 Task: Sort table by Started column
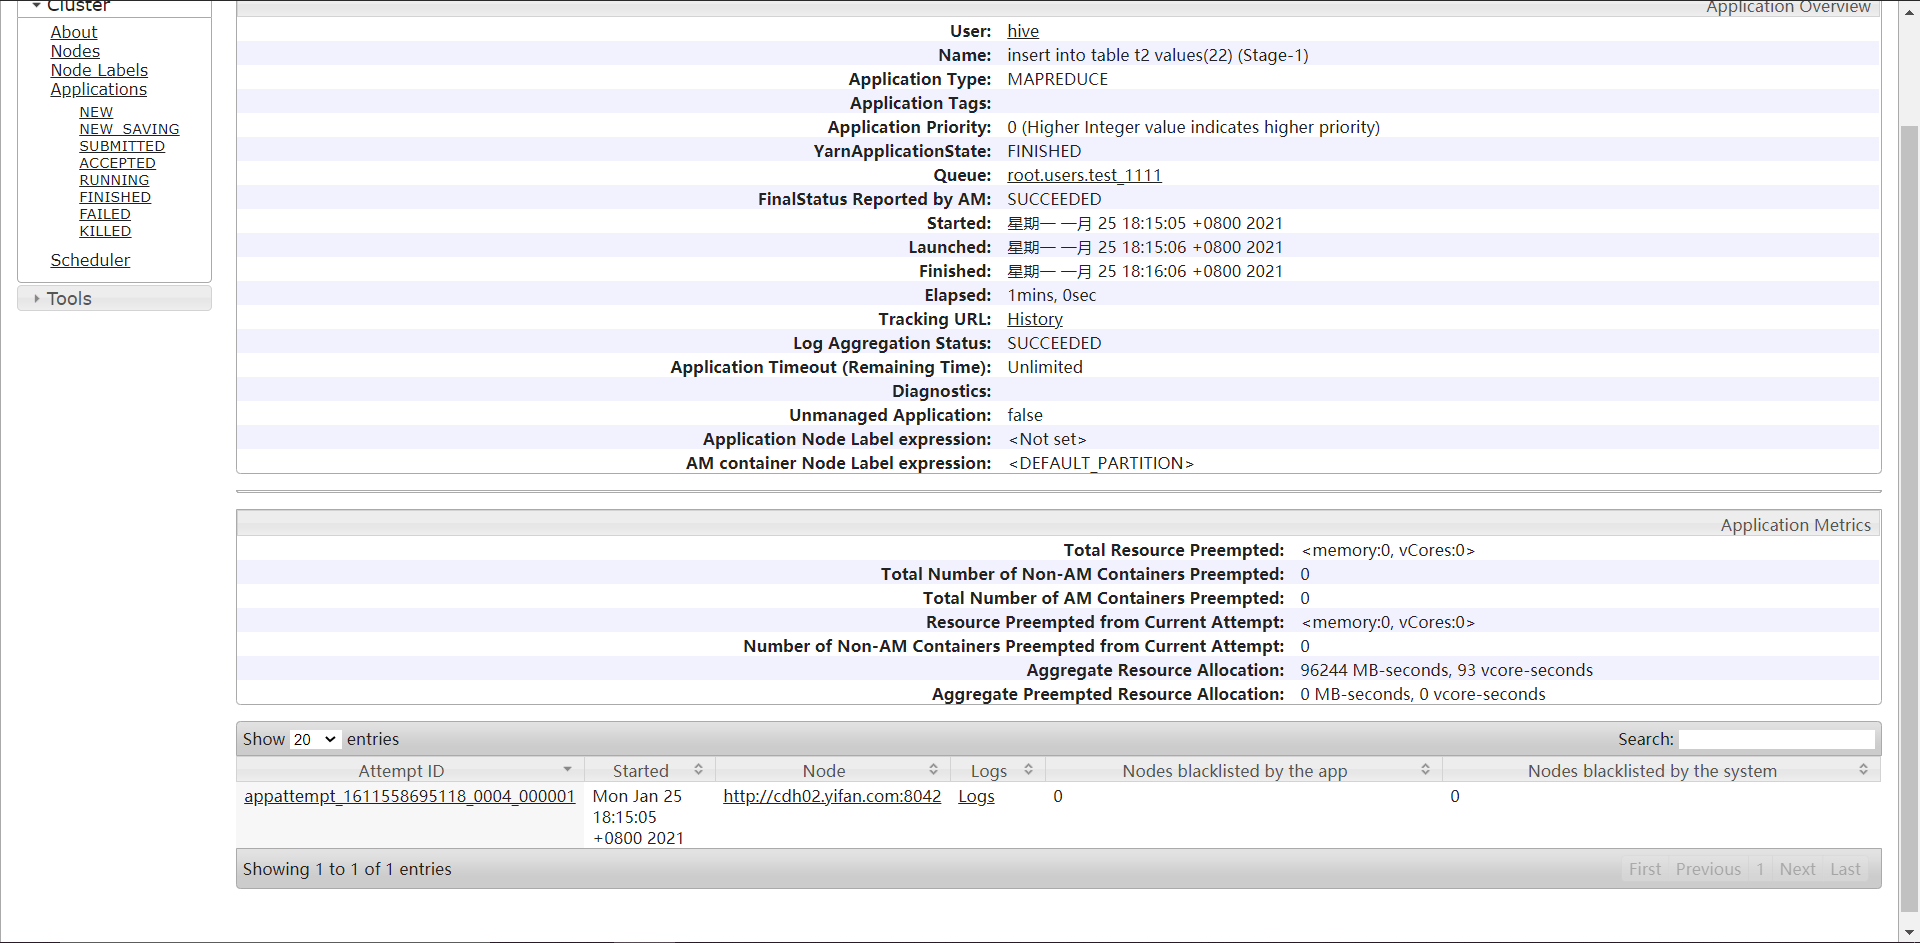click(x=650, y=770)
